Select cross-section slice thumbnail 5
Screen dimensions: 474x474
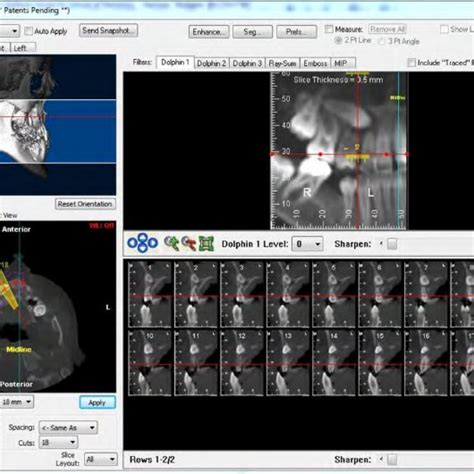pos(334,294)
